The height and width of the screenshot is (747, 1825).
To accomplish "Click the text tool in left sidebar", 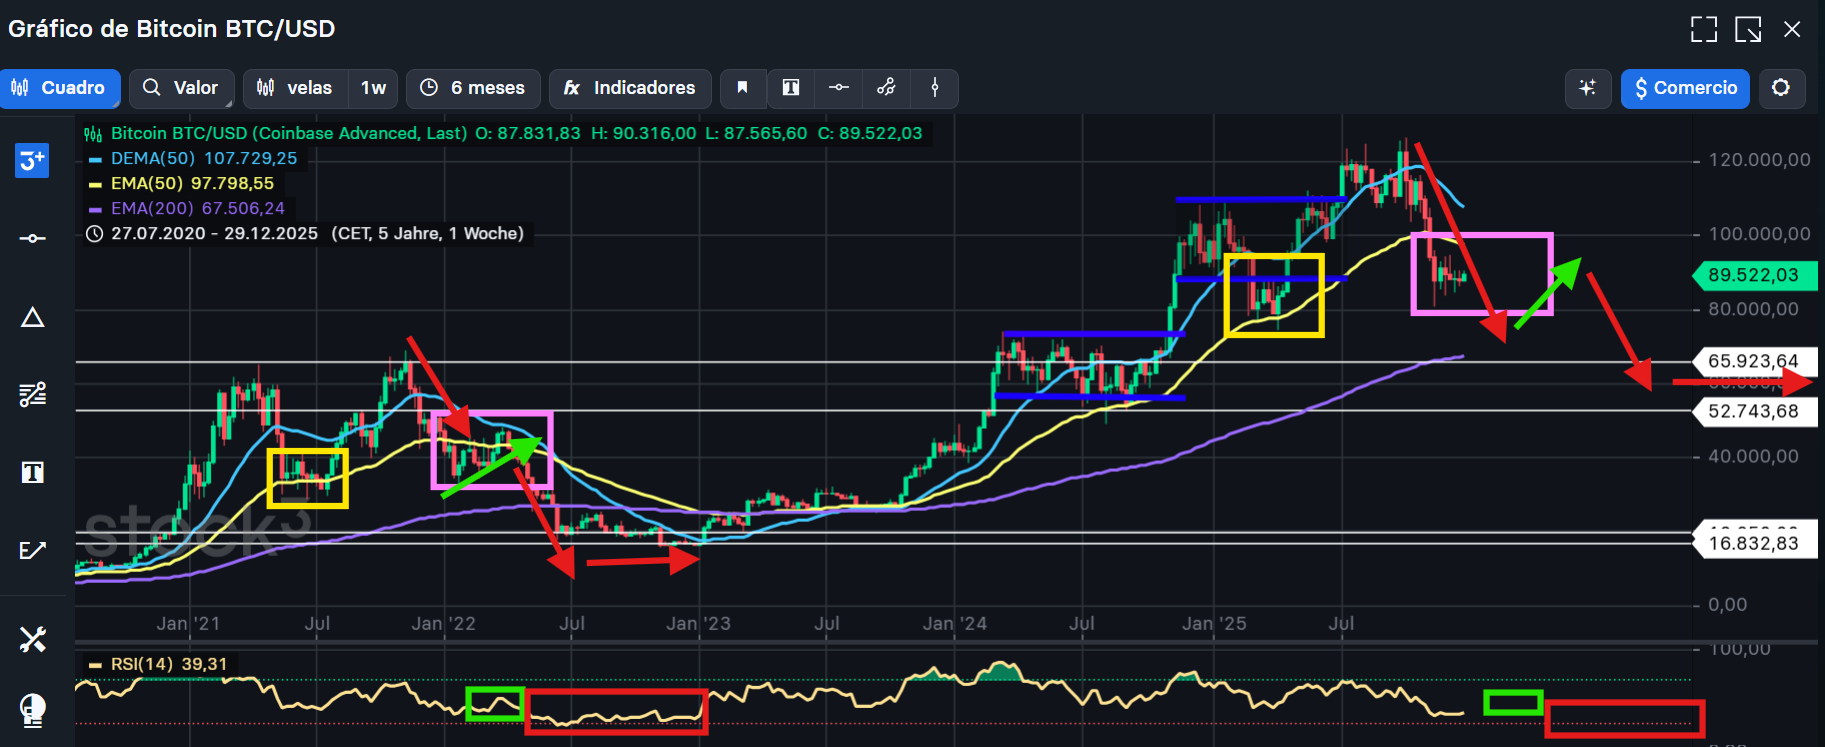I will [x=32, y=472].
